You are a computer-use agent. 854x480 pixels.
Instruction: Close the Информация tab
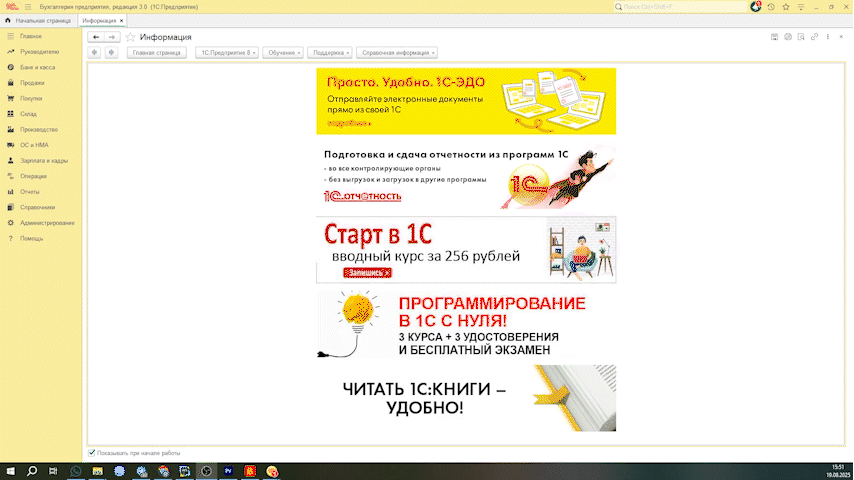[x=121, y=21]
